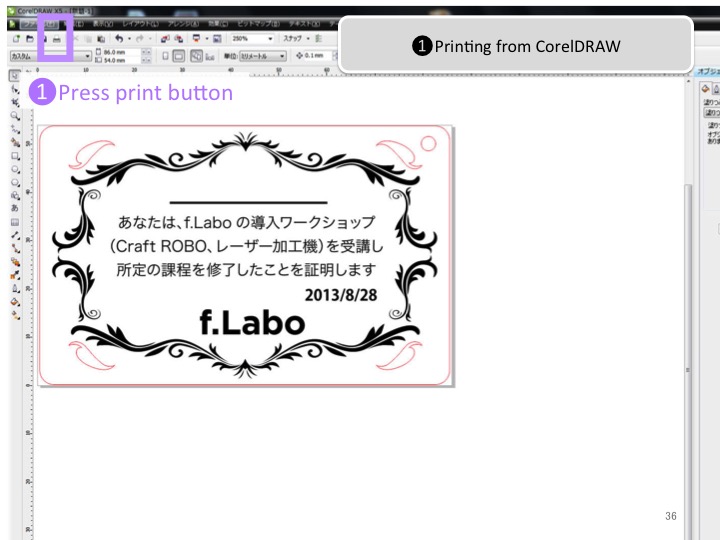Image resolution: width=720 pixels, height=540 pixels.
Task: Click the Import icon in the toolbar
Action: pos(165,39)
